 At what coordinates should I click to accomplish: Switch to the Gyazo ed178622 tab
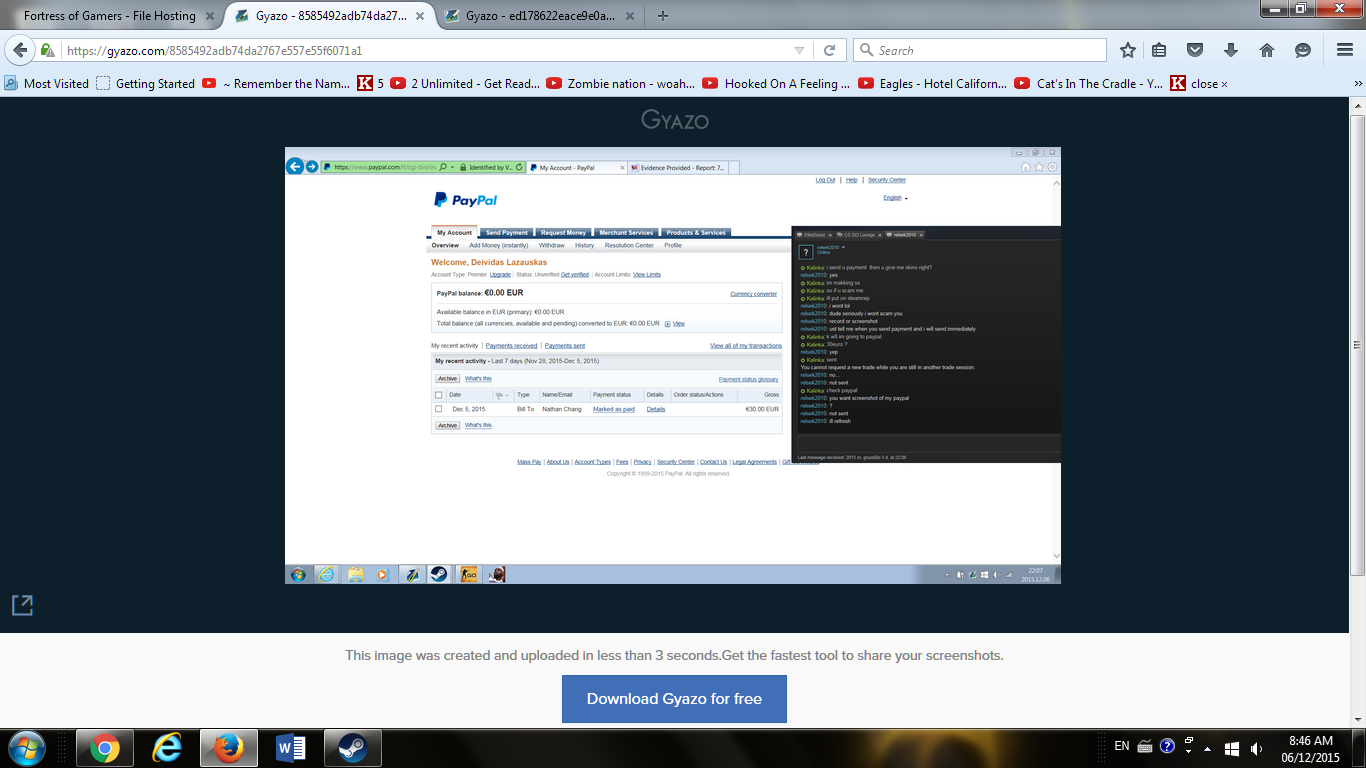[535, 16]
